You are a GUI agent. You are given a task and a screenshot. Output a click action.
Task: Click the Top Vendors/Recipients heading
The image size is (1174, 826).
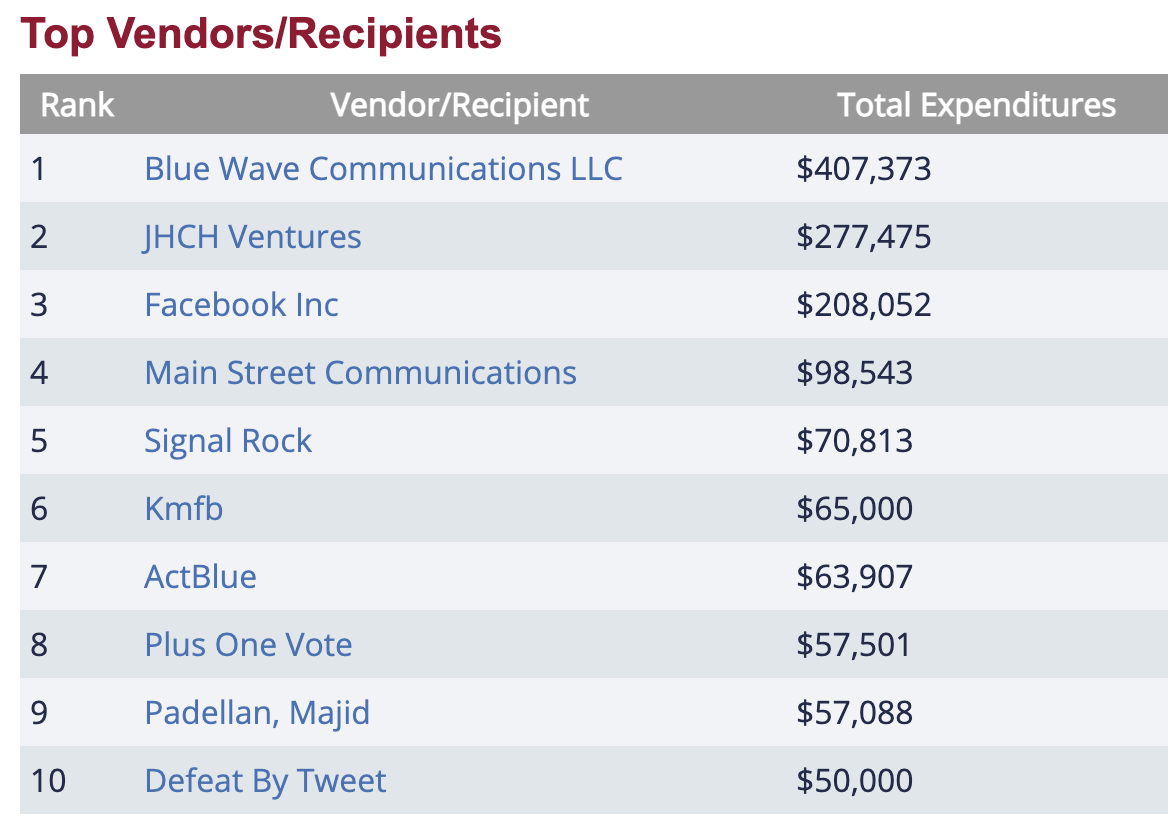pyautogui.click(x=261, y=34)
